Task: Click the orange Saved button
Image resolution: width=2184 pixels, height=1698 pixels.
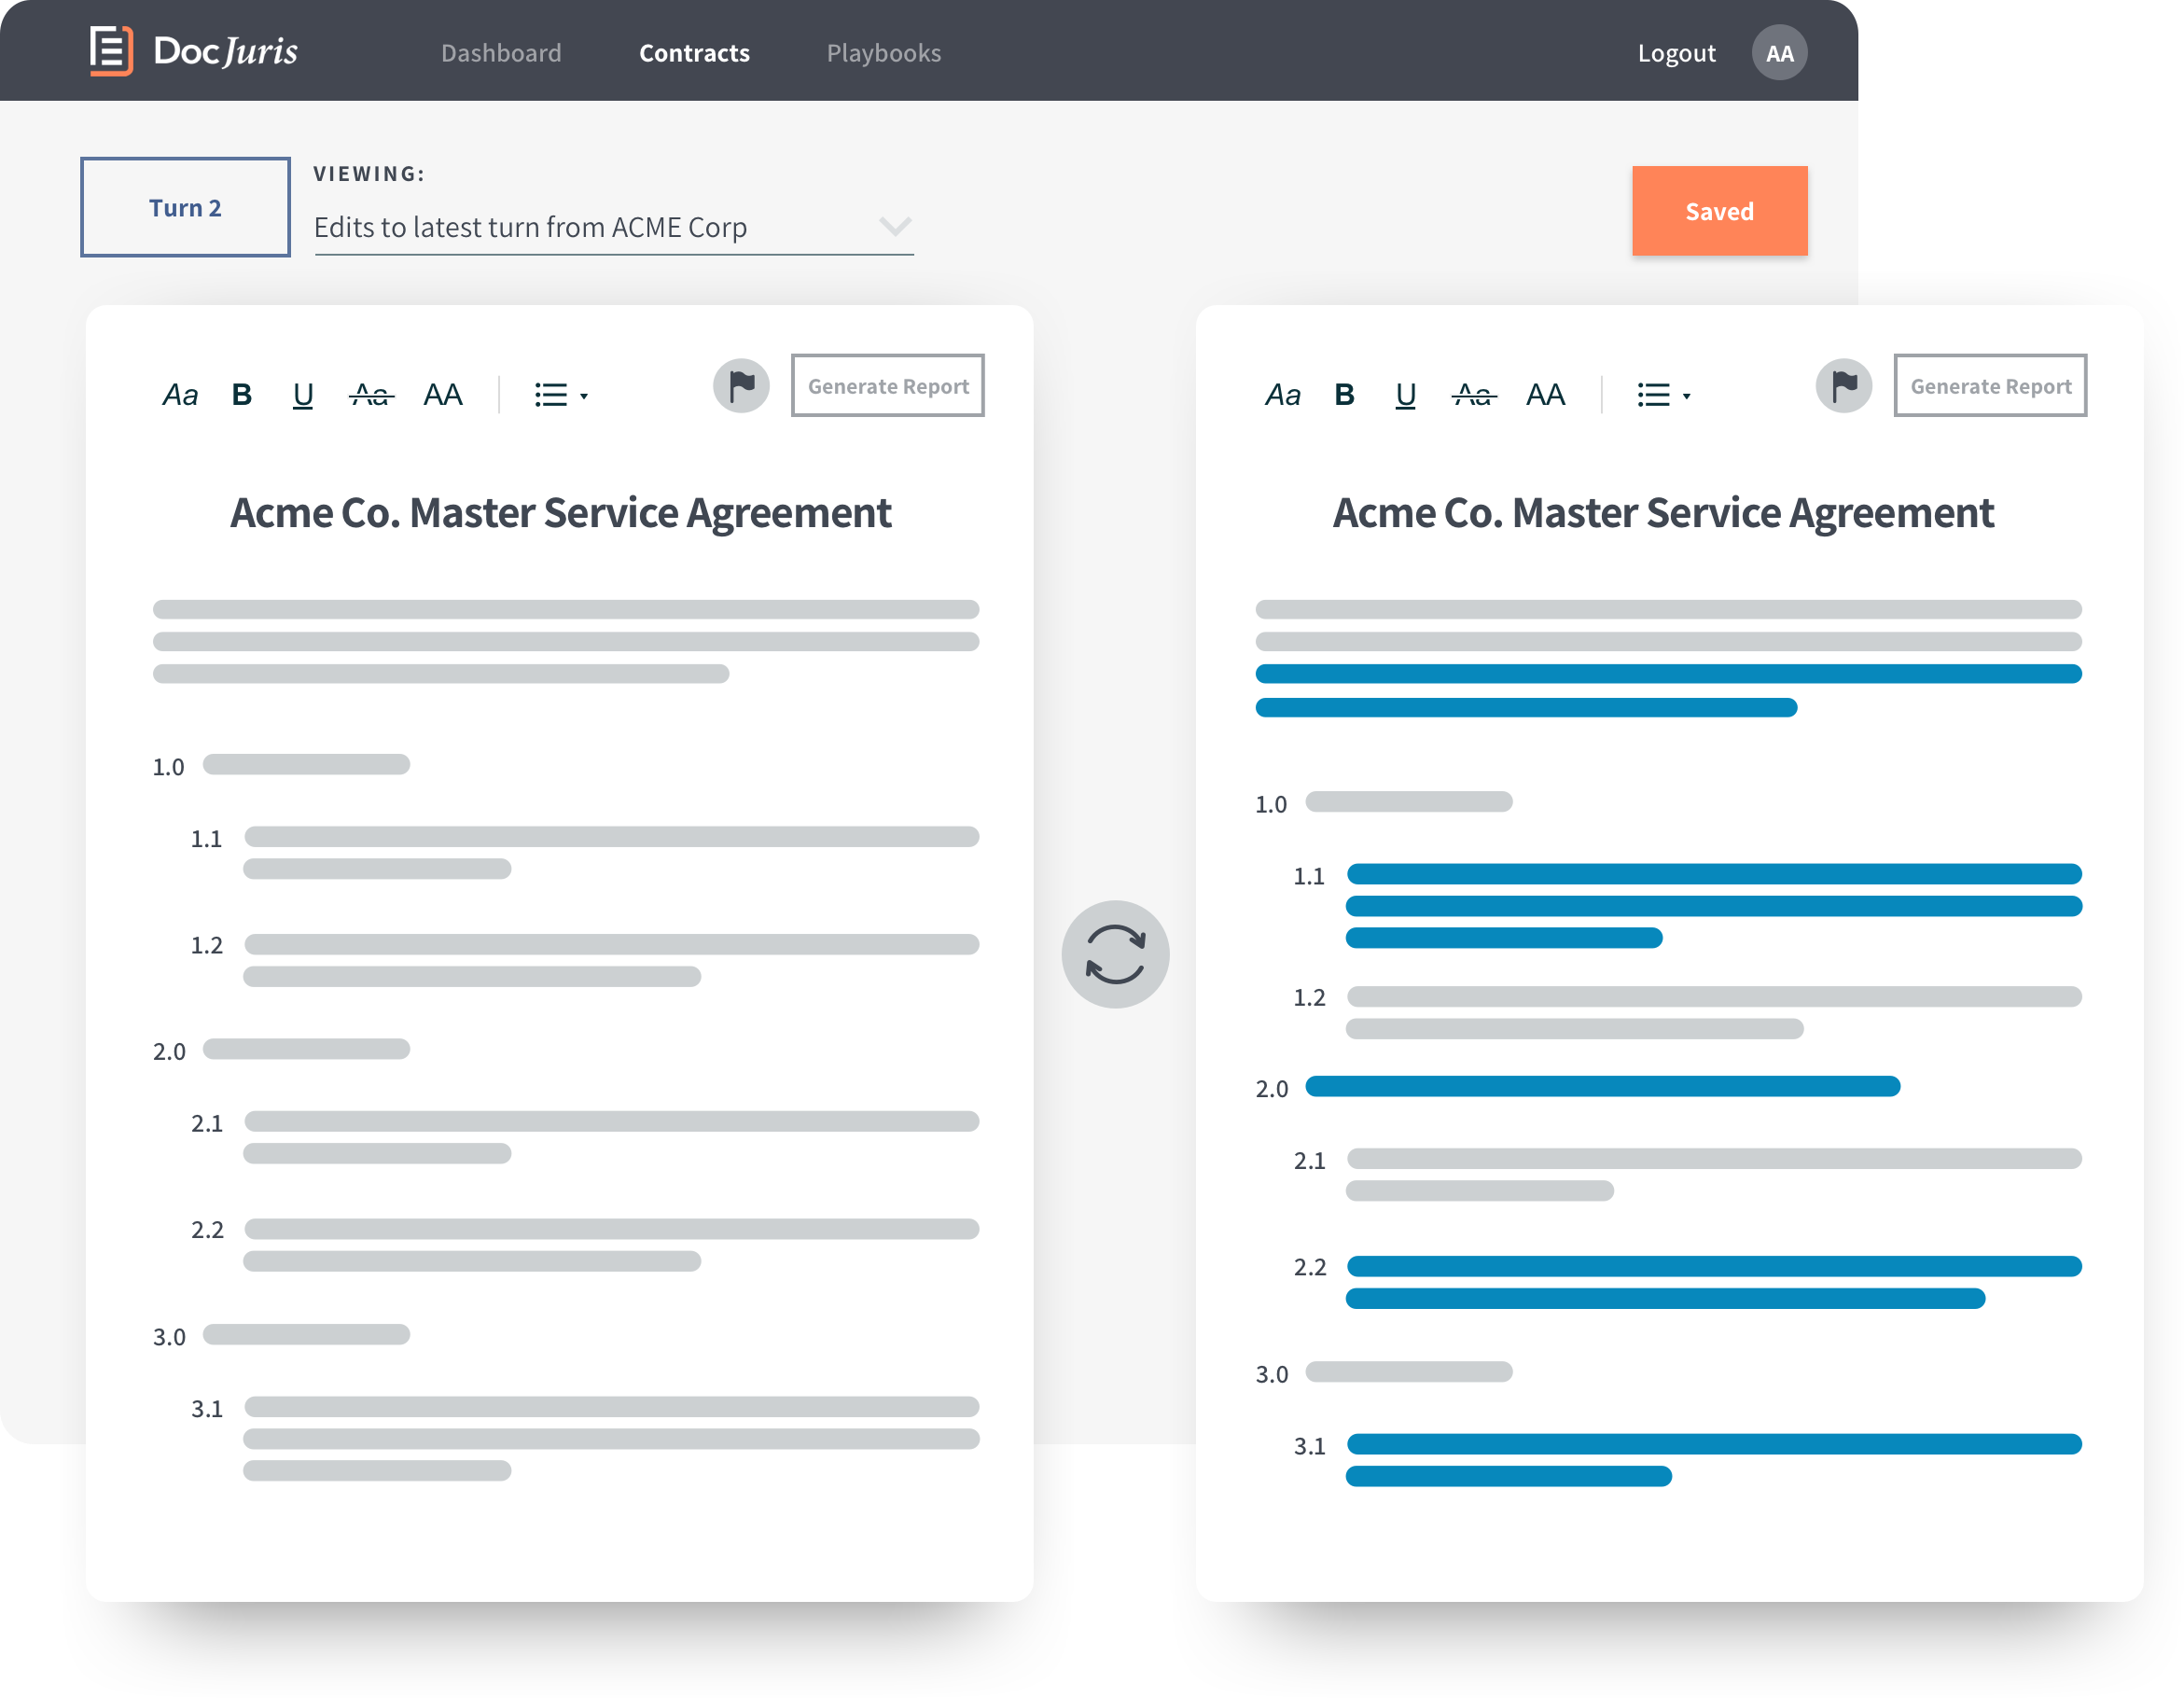Action: [x=1719, y=211]
